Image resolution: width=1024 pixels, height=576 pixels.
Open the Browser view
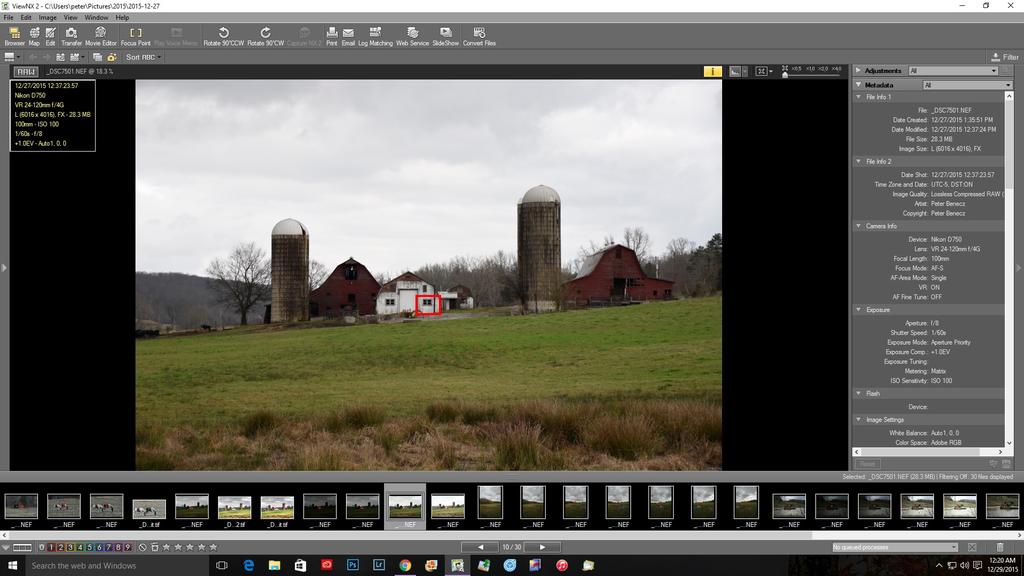[14, 37]
